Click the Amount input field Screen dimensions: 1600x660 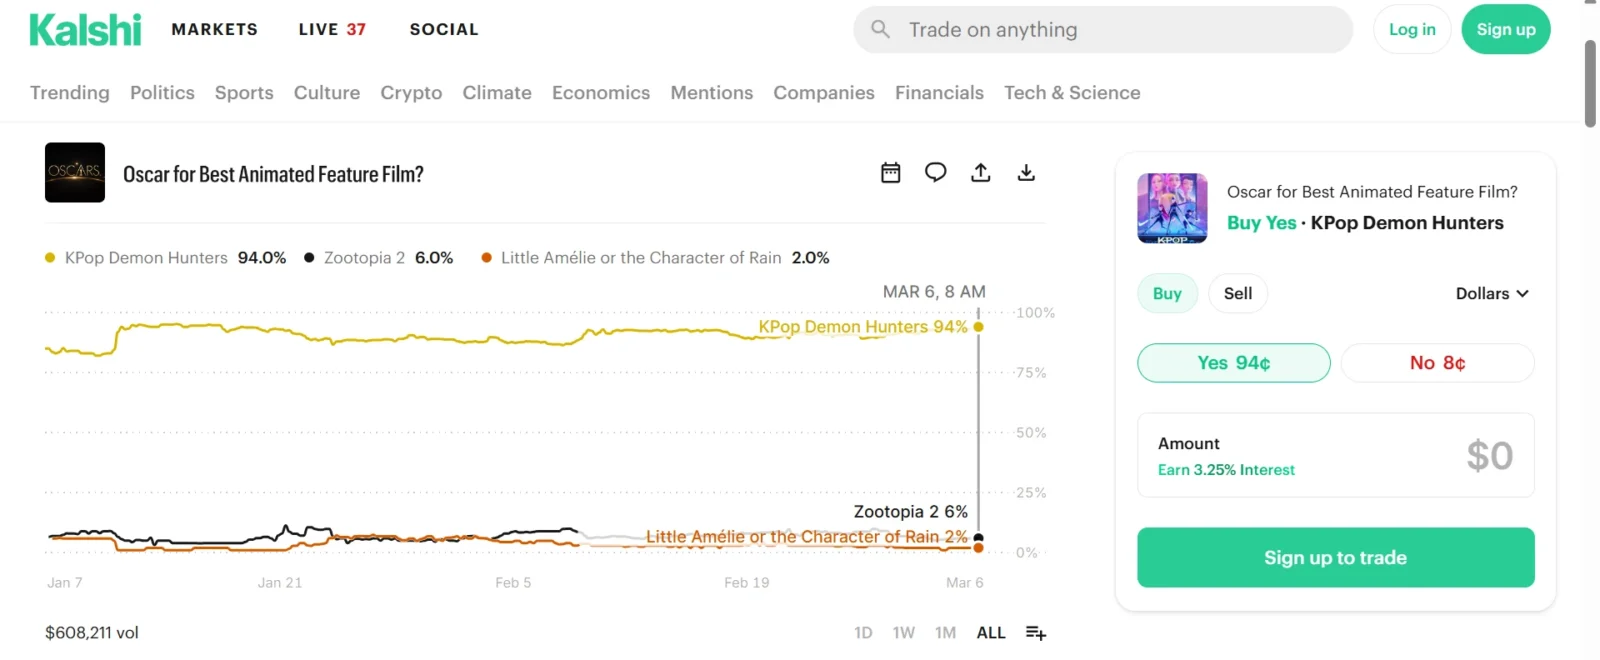1335,456
